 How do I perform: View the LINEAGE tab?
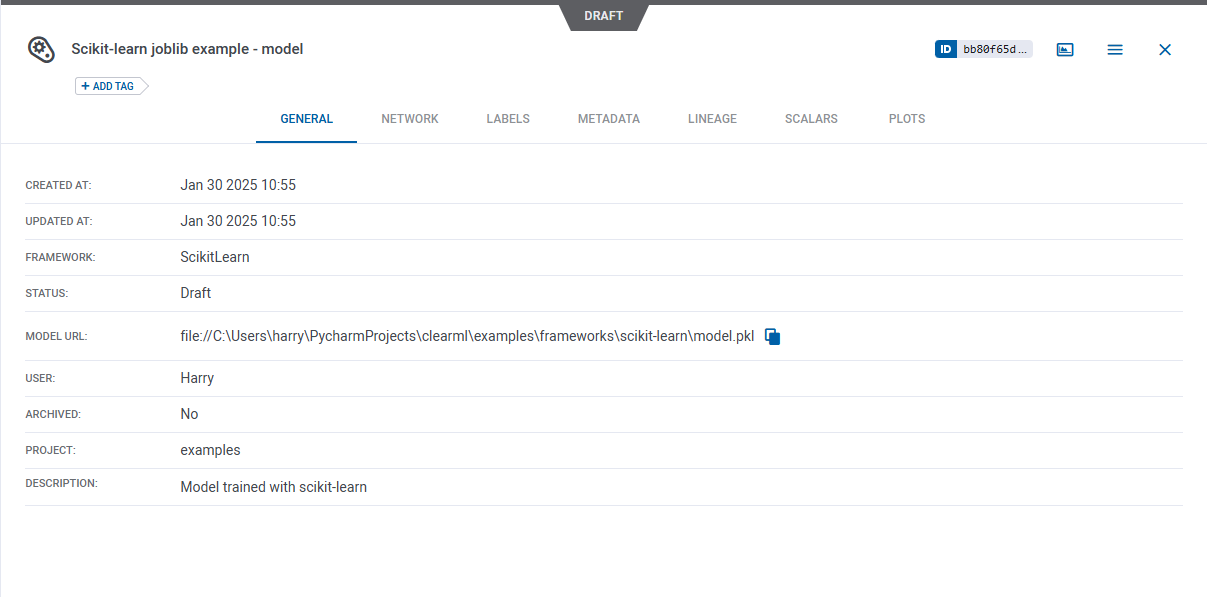712,118
